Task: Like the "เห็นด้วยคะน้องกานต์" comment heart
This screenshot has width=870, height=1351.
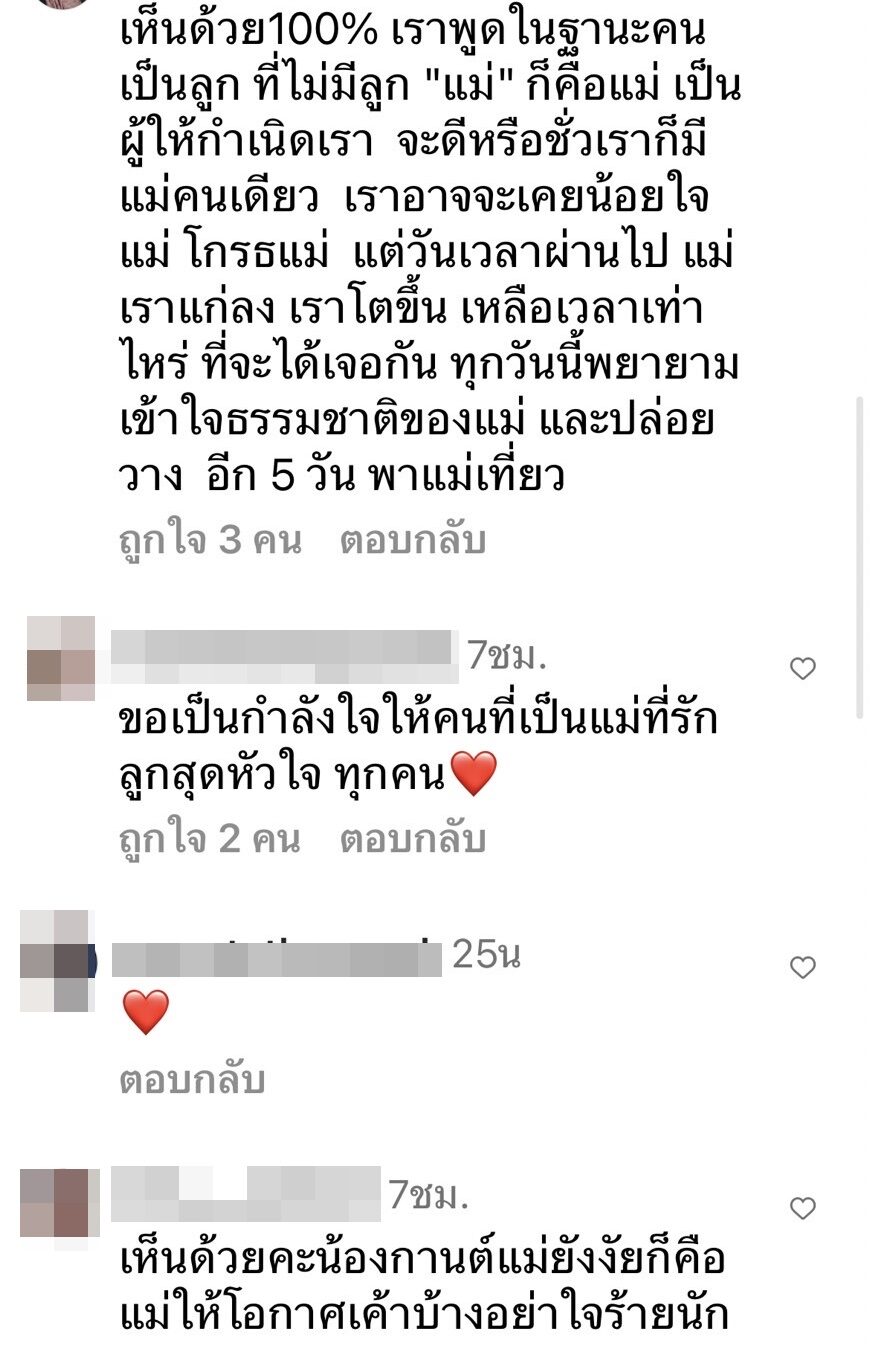Action: (x=803, y=1208)
